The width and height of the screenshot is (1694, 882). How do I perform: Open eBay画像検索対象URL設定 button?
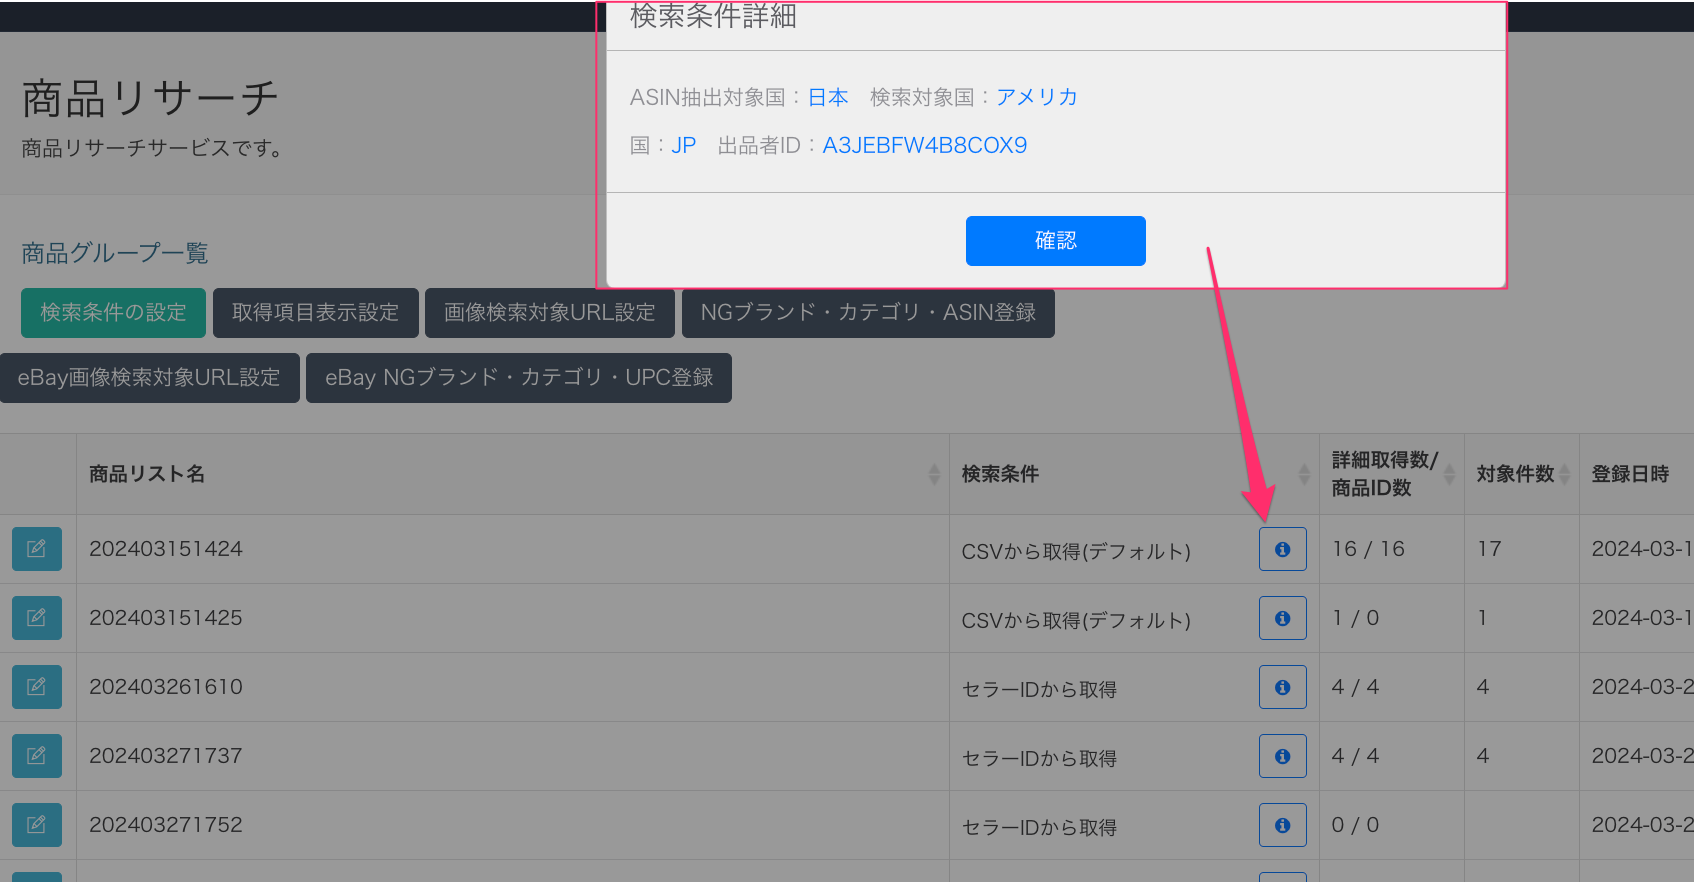point(149,378)
